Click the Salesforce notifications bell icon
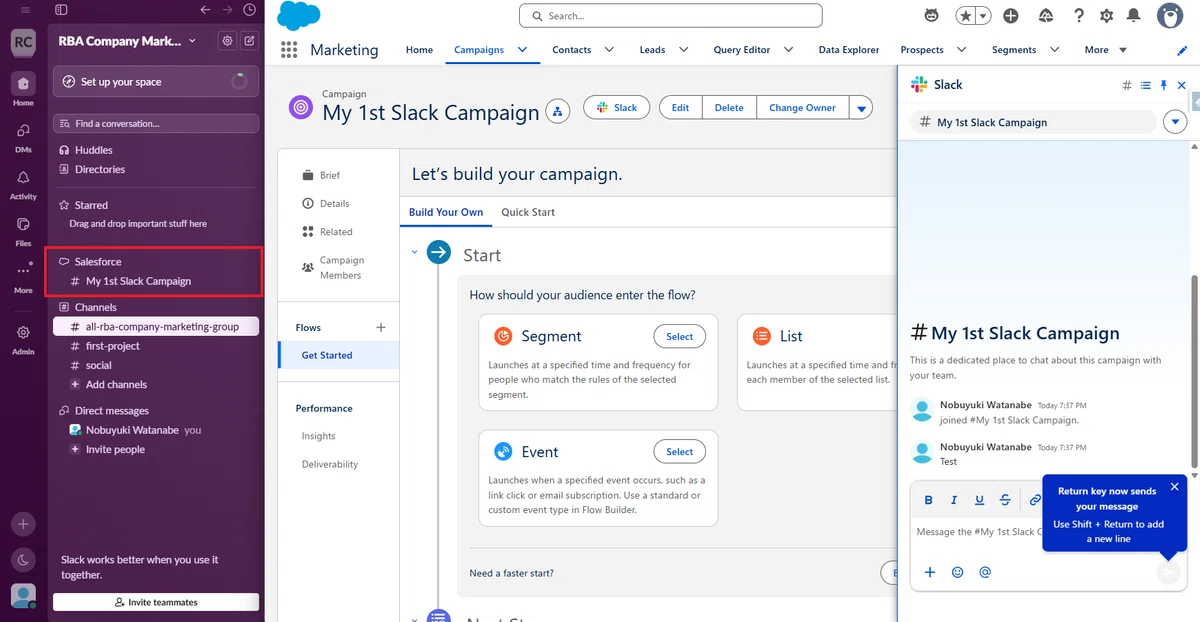This screenshot has width=1200, height=622. (1133, 16)
